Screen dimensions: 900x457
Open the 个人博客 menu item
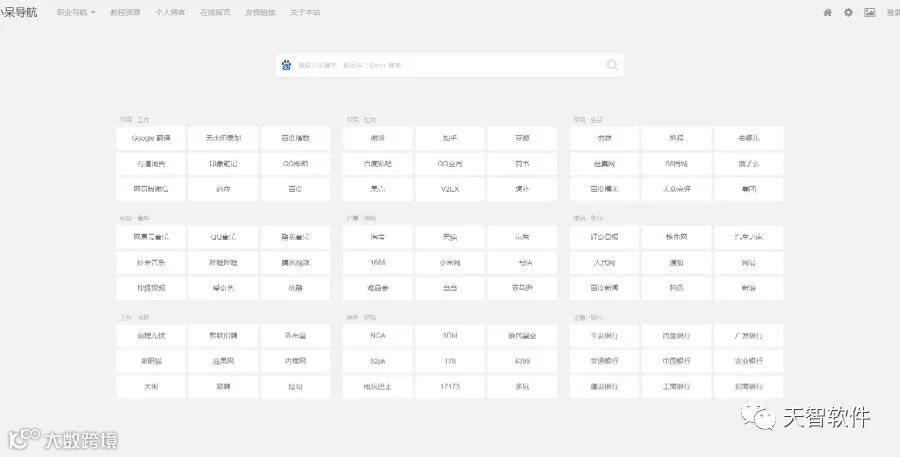pyautogui.click(x=170, y=12)
